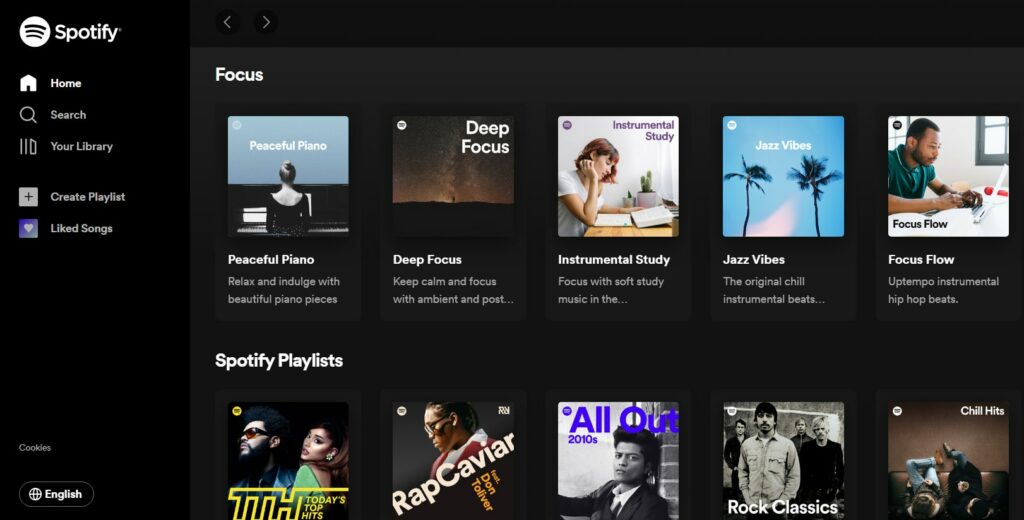This screenshot has width=1024, height=520.
Task: Select the Rock Classics playlist cover
Action: 783,461
